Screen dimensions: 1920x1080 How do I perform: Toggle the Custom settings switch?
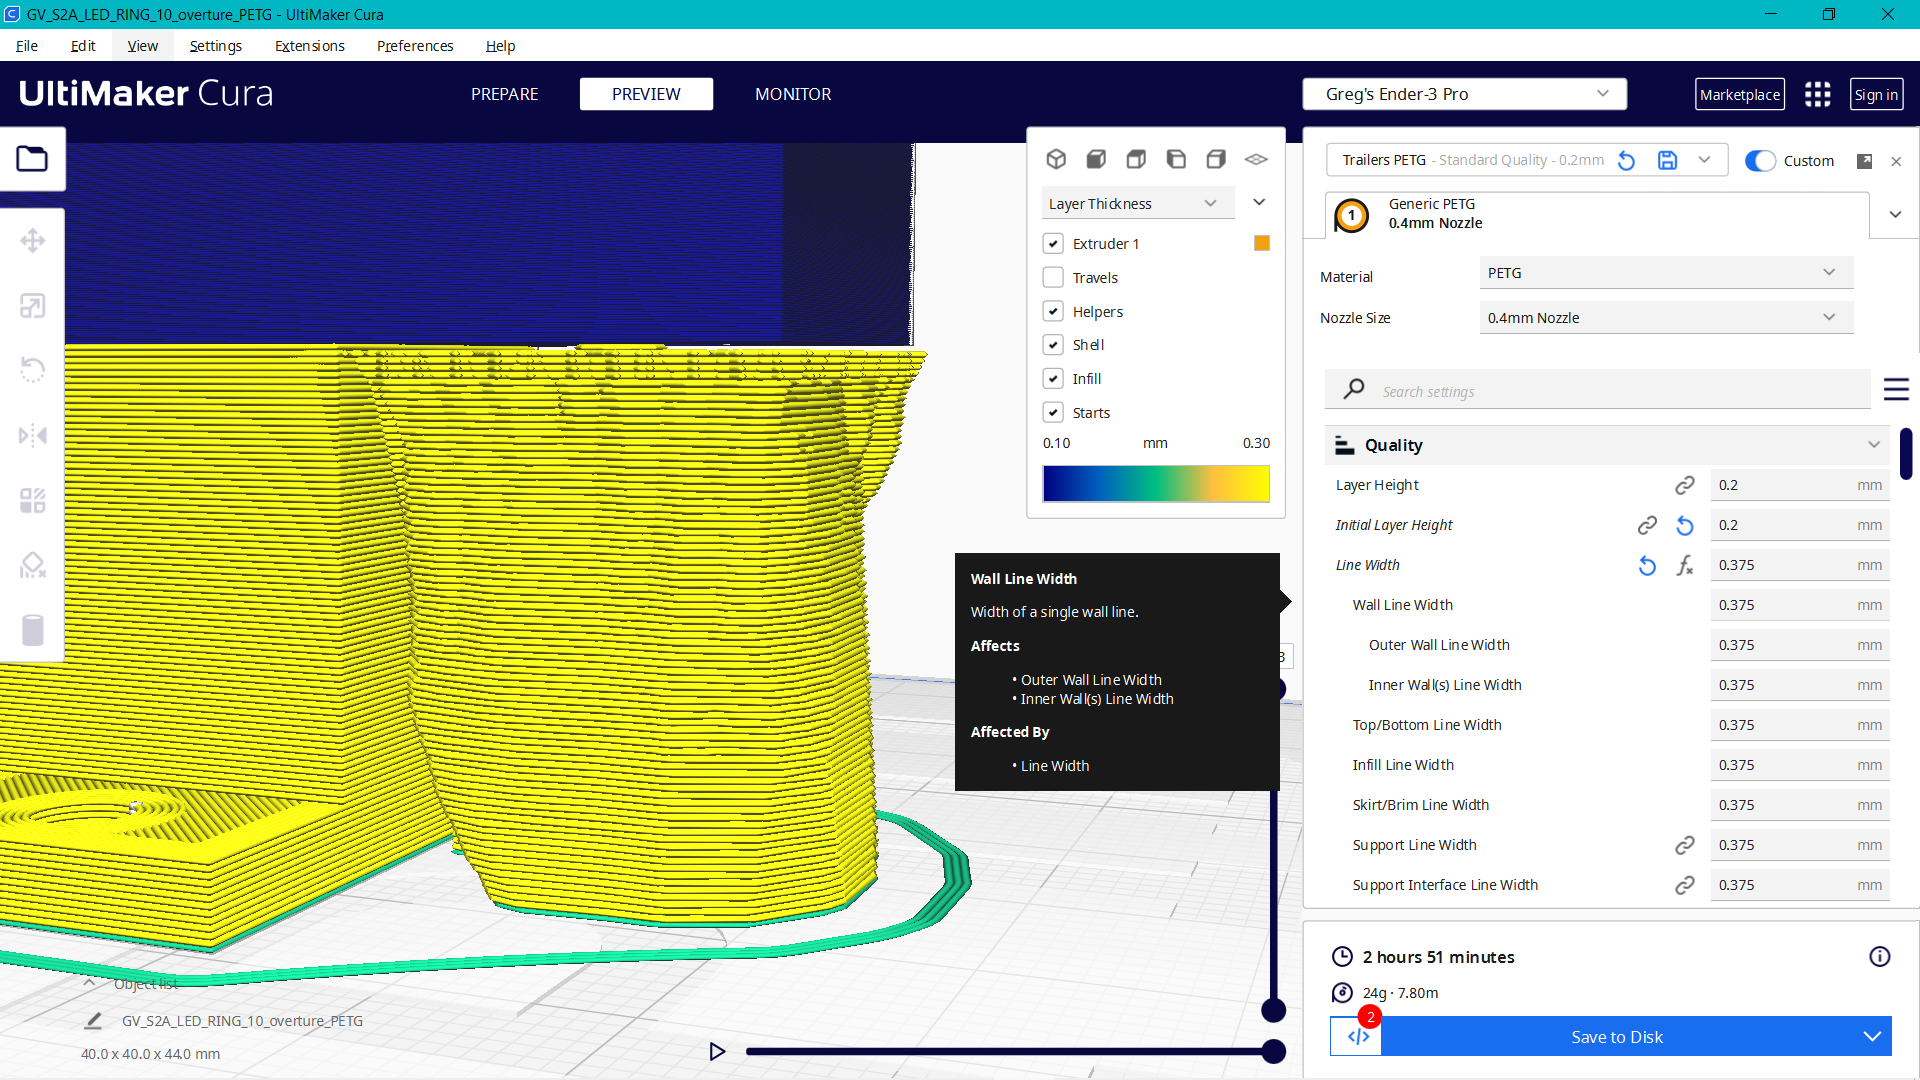[x=1760, y=161]
